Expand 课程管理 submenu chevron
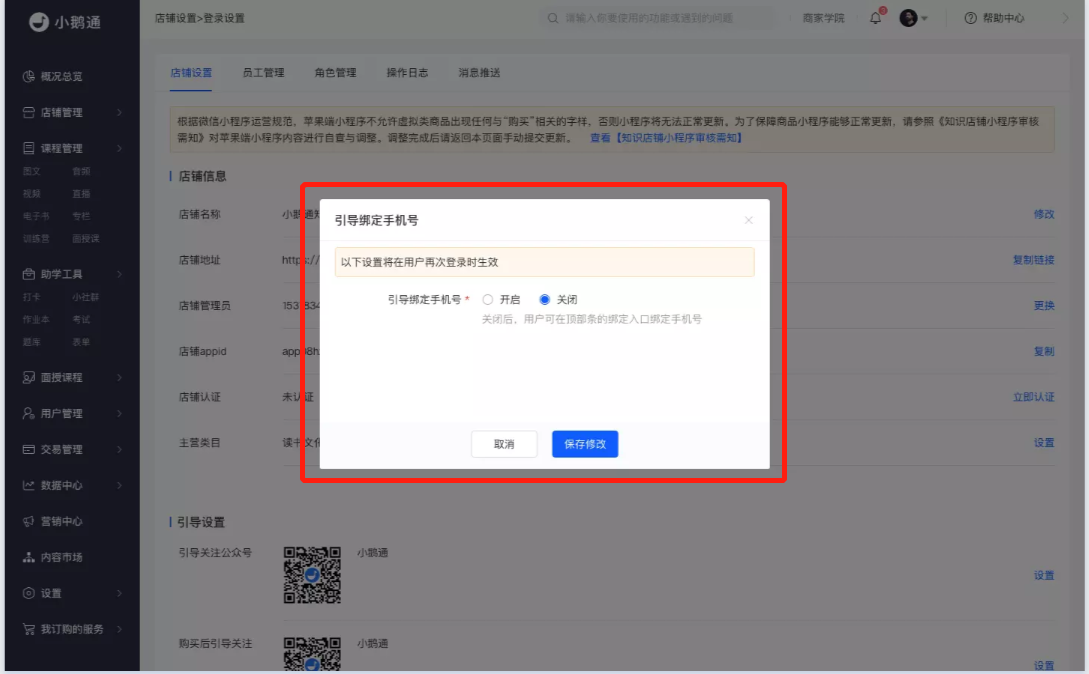Screen dimensions: 1089x674 119,148
